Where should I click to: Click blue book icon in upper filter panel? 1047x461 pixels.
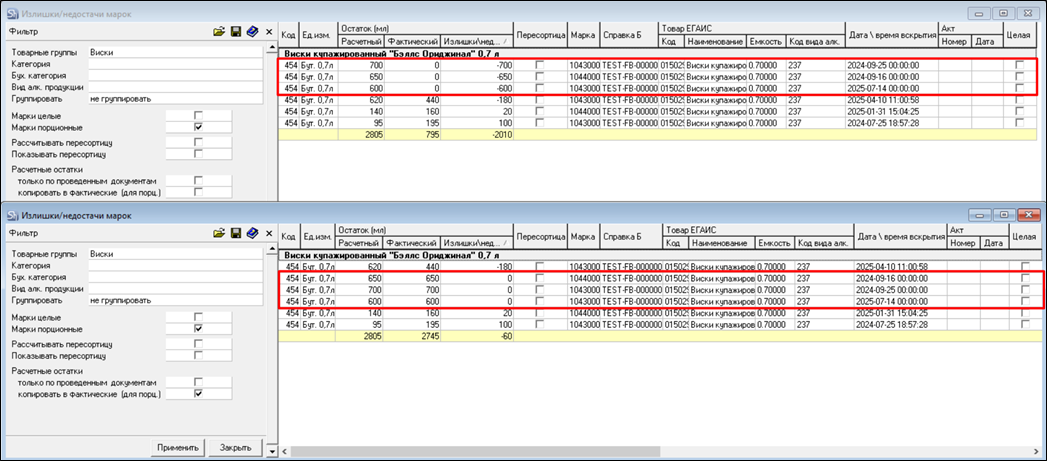(251, 33)
